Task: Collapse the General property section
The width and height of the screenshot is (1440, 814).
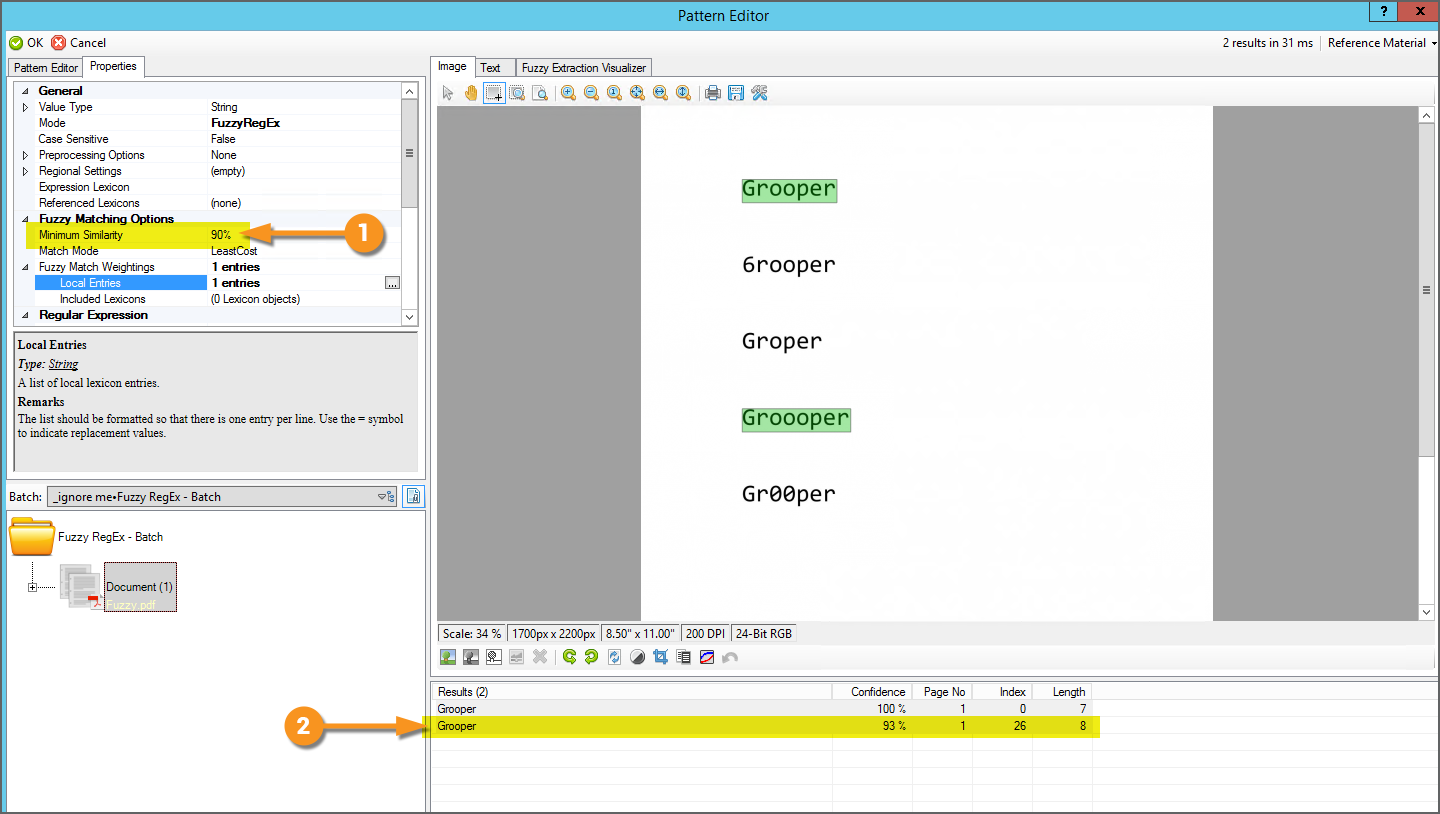Action: click(x=26, y=91)
